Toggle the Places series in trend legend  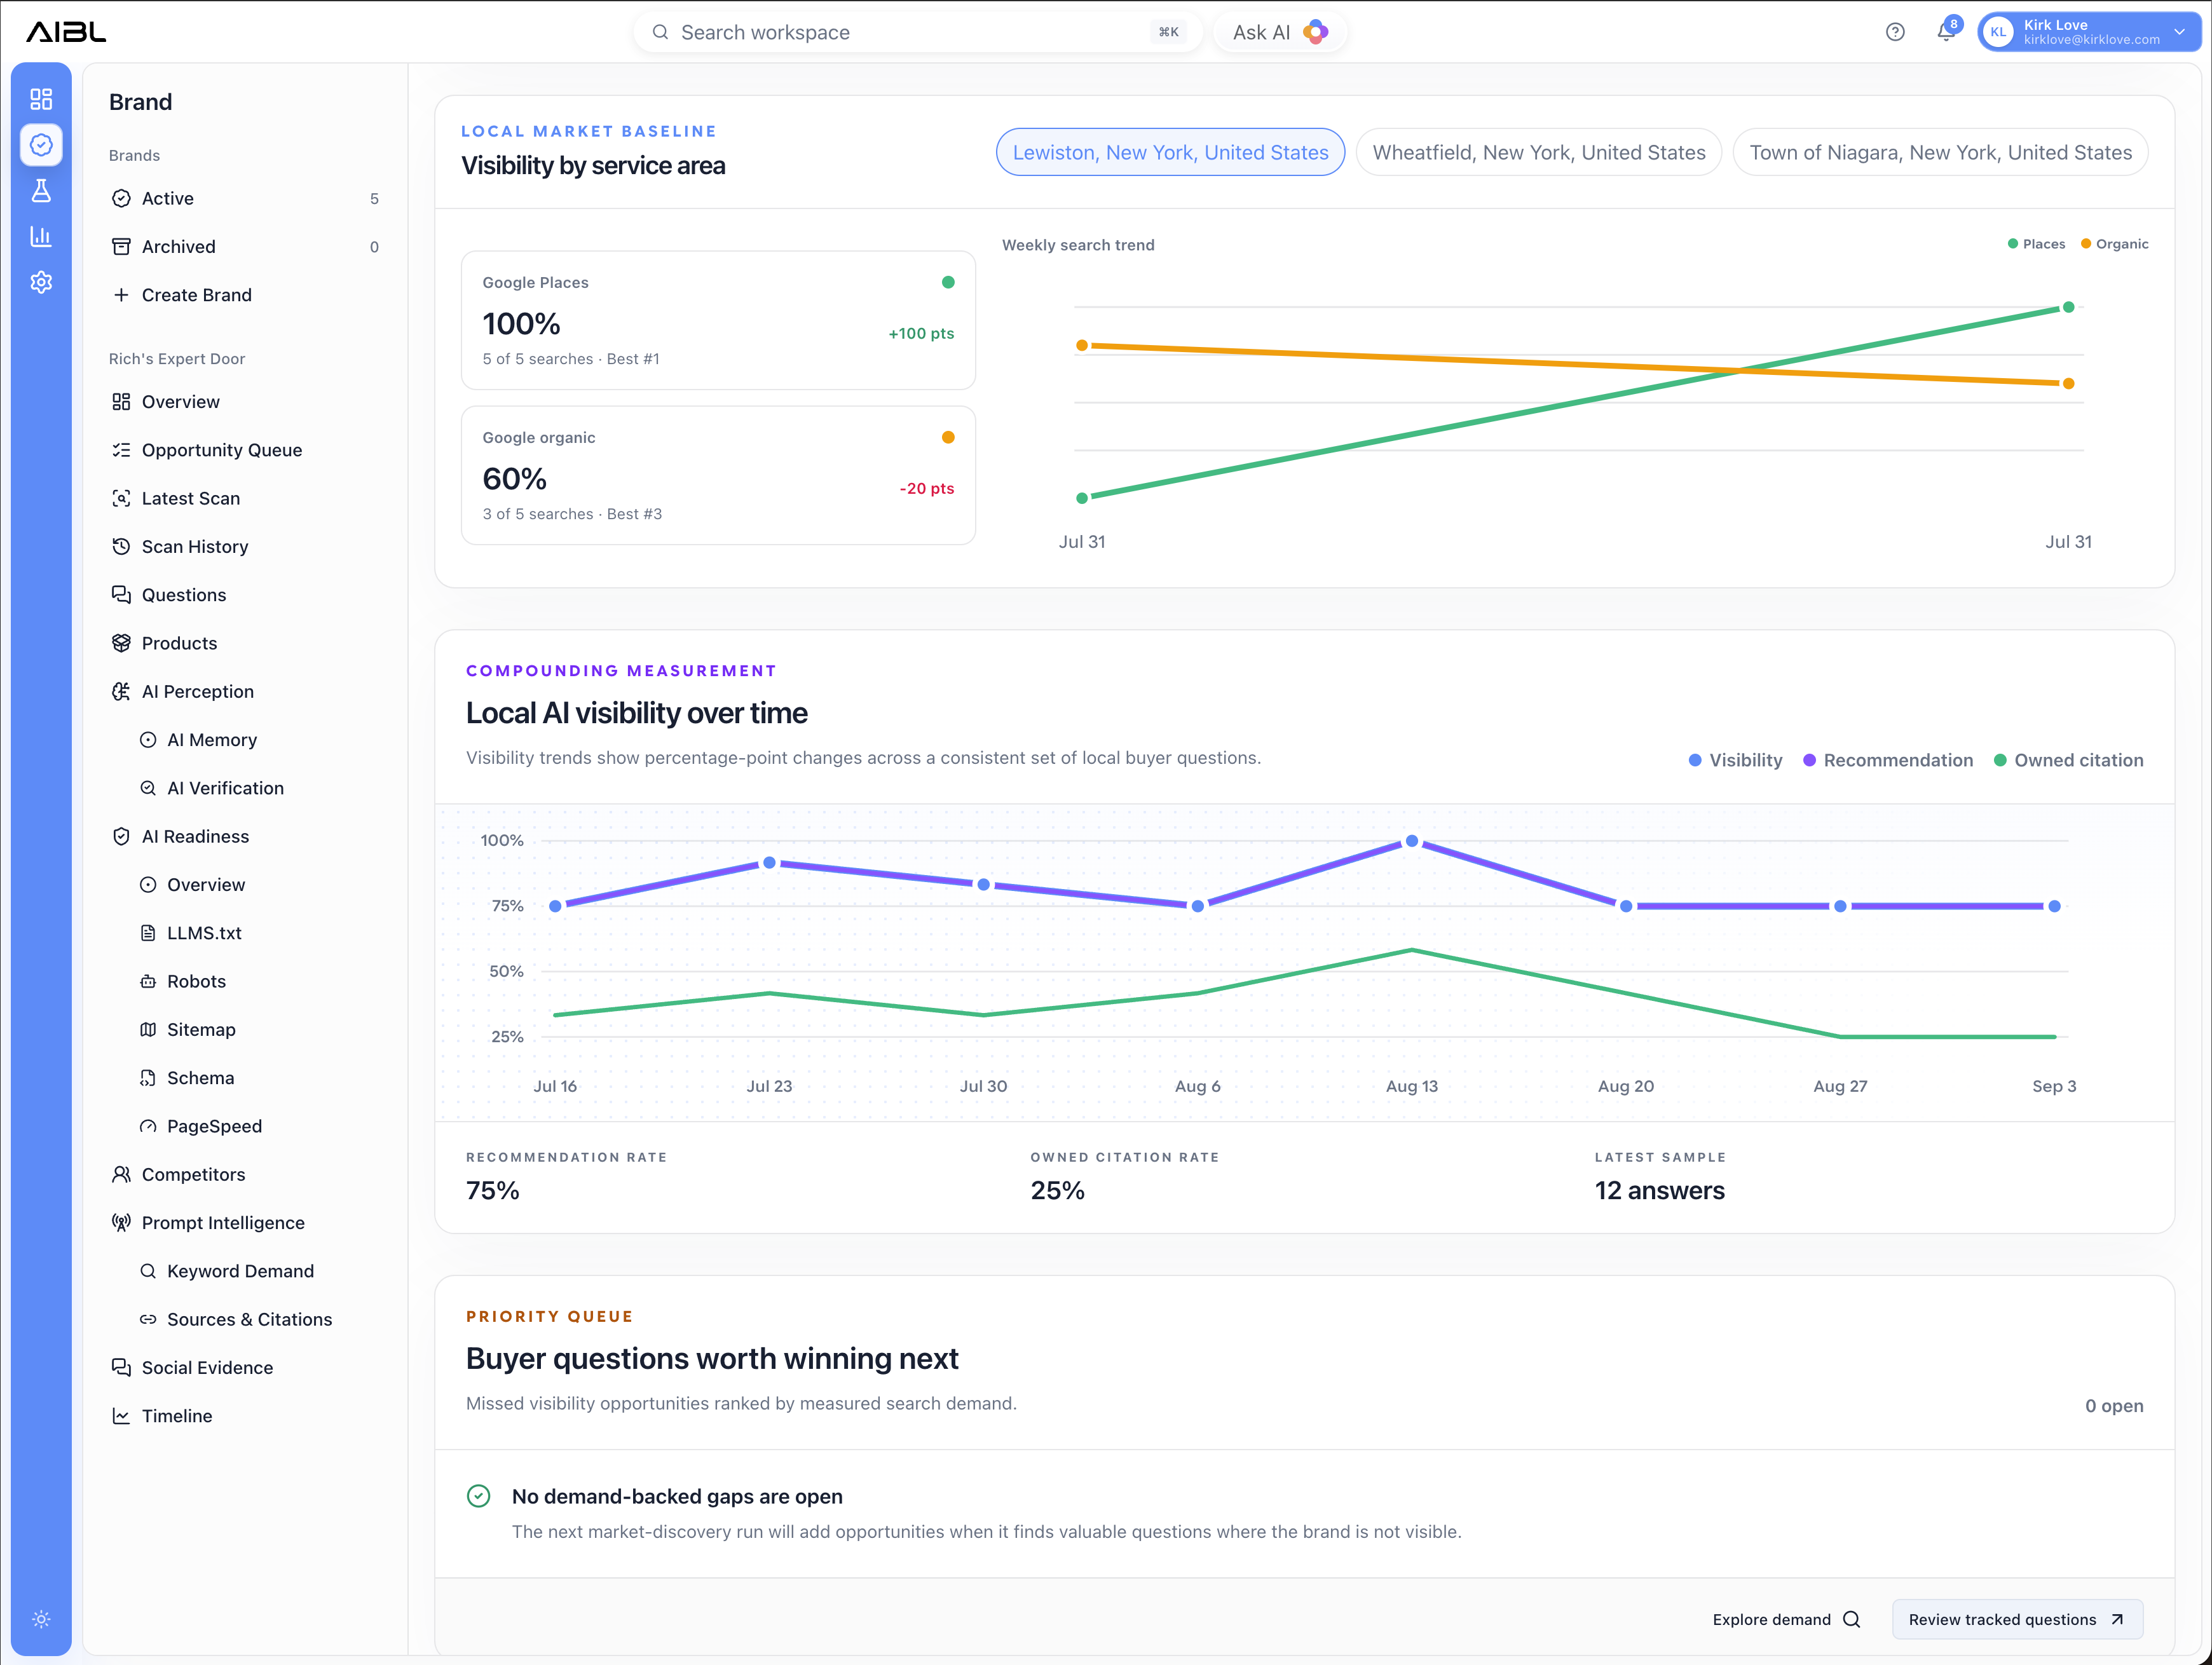tap(2036, 244)
